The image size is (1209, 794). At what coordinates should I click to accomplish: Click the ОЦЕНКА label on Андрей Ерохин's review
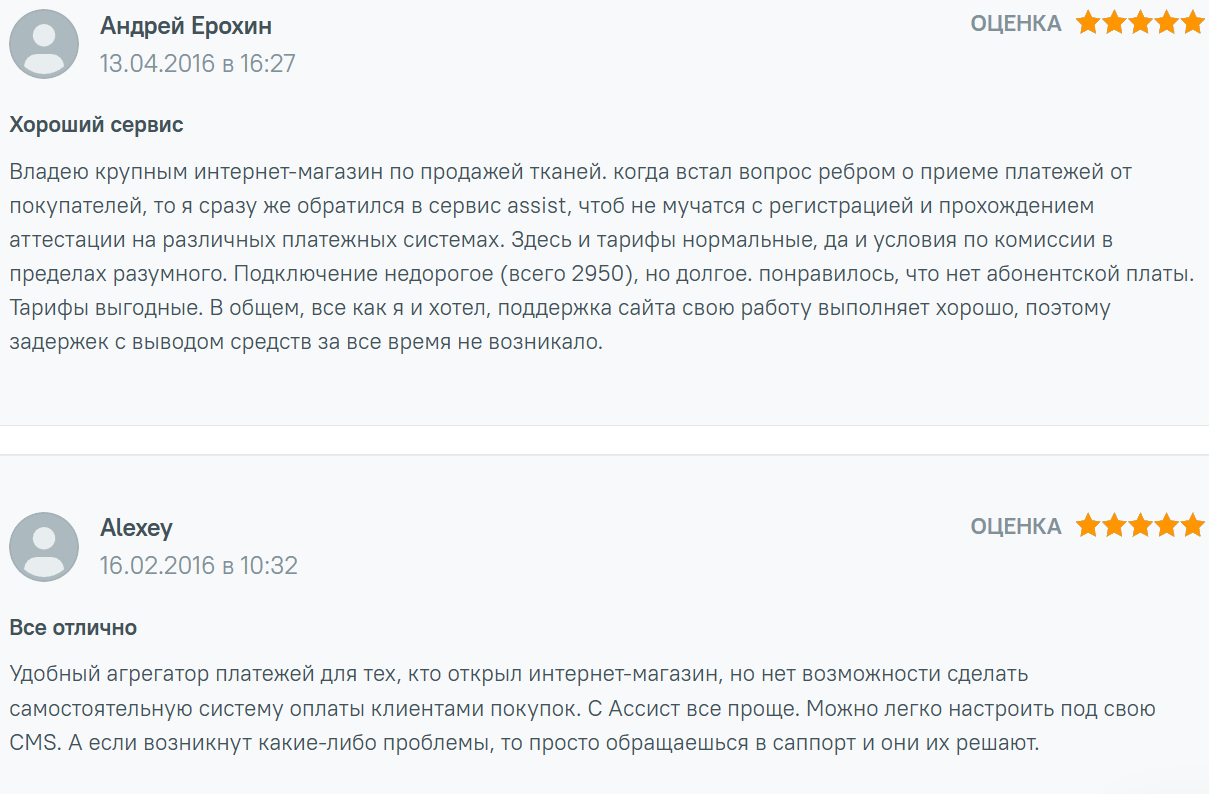pos(1015,24)
